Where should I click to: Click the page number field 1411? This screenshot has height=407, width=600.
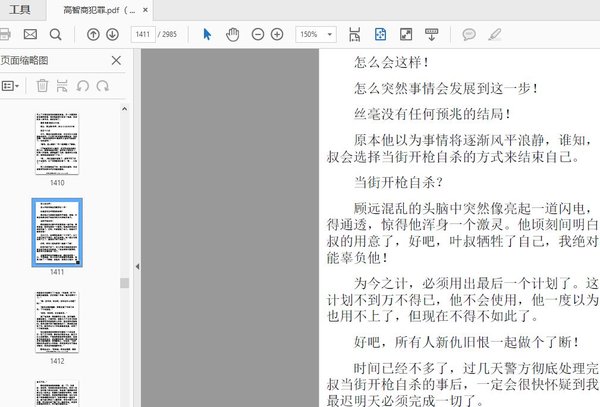(x=143, y=34)
